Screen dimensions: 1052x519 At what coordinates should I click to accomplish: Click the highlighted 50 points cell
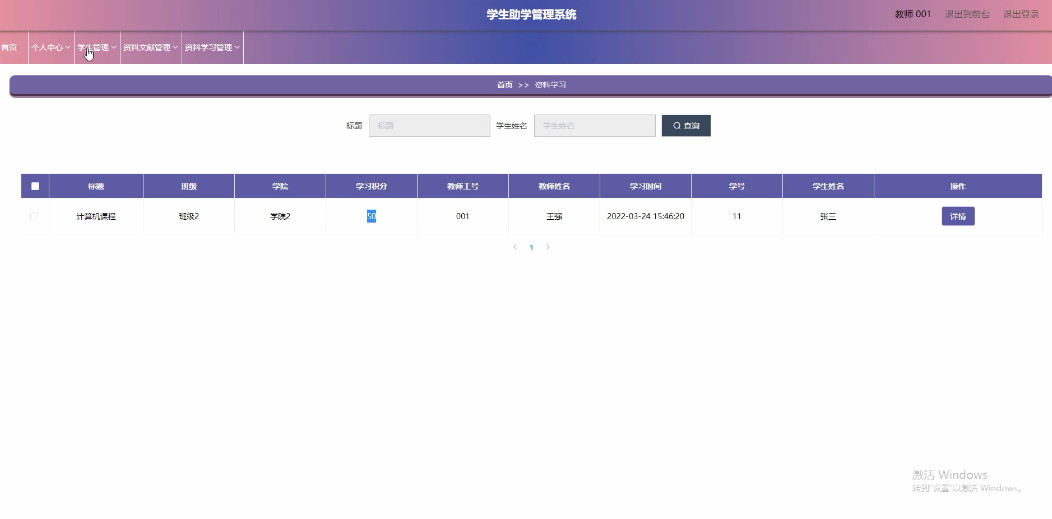371,217
